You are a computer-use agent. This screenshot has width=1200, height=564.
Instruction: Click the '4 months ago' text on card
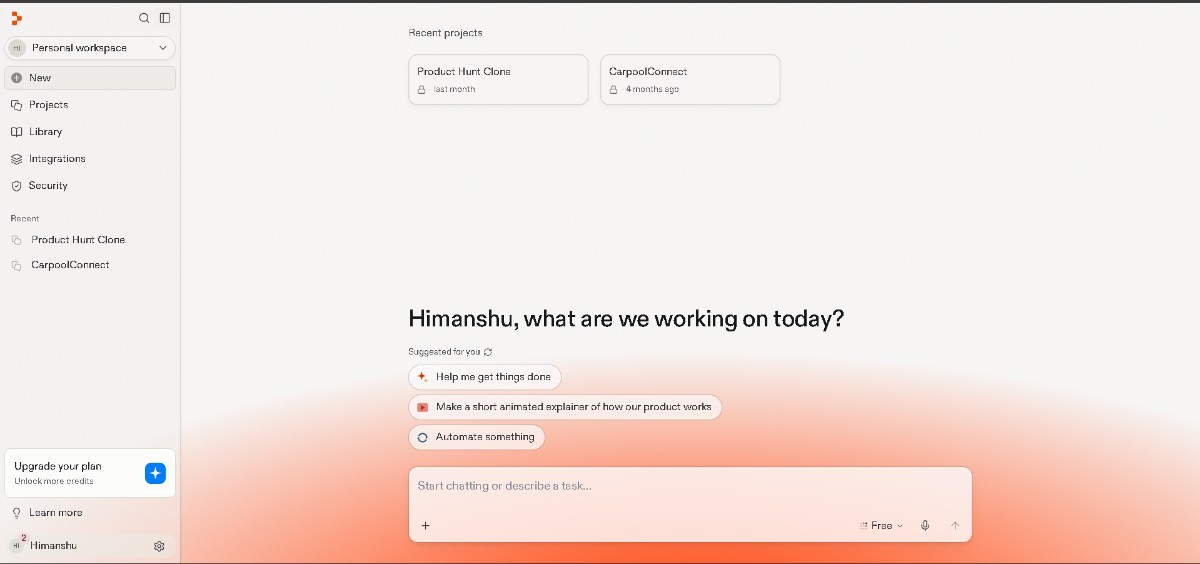[652, 90]
